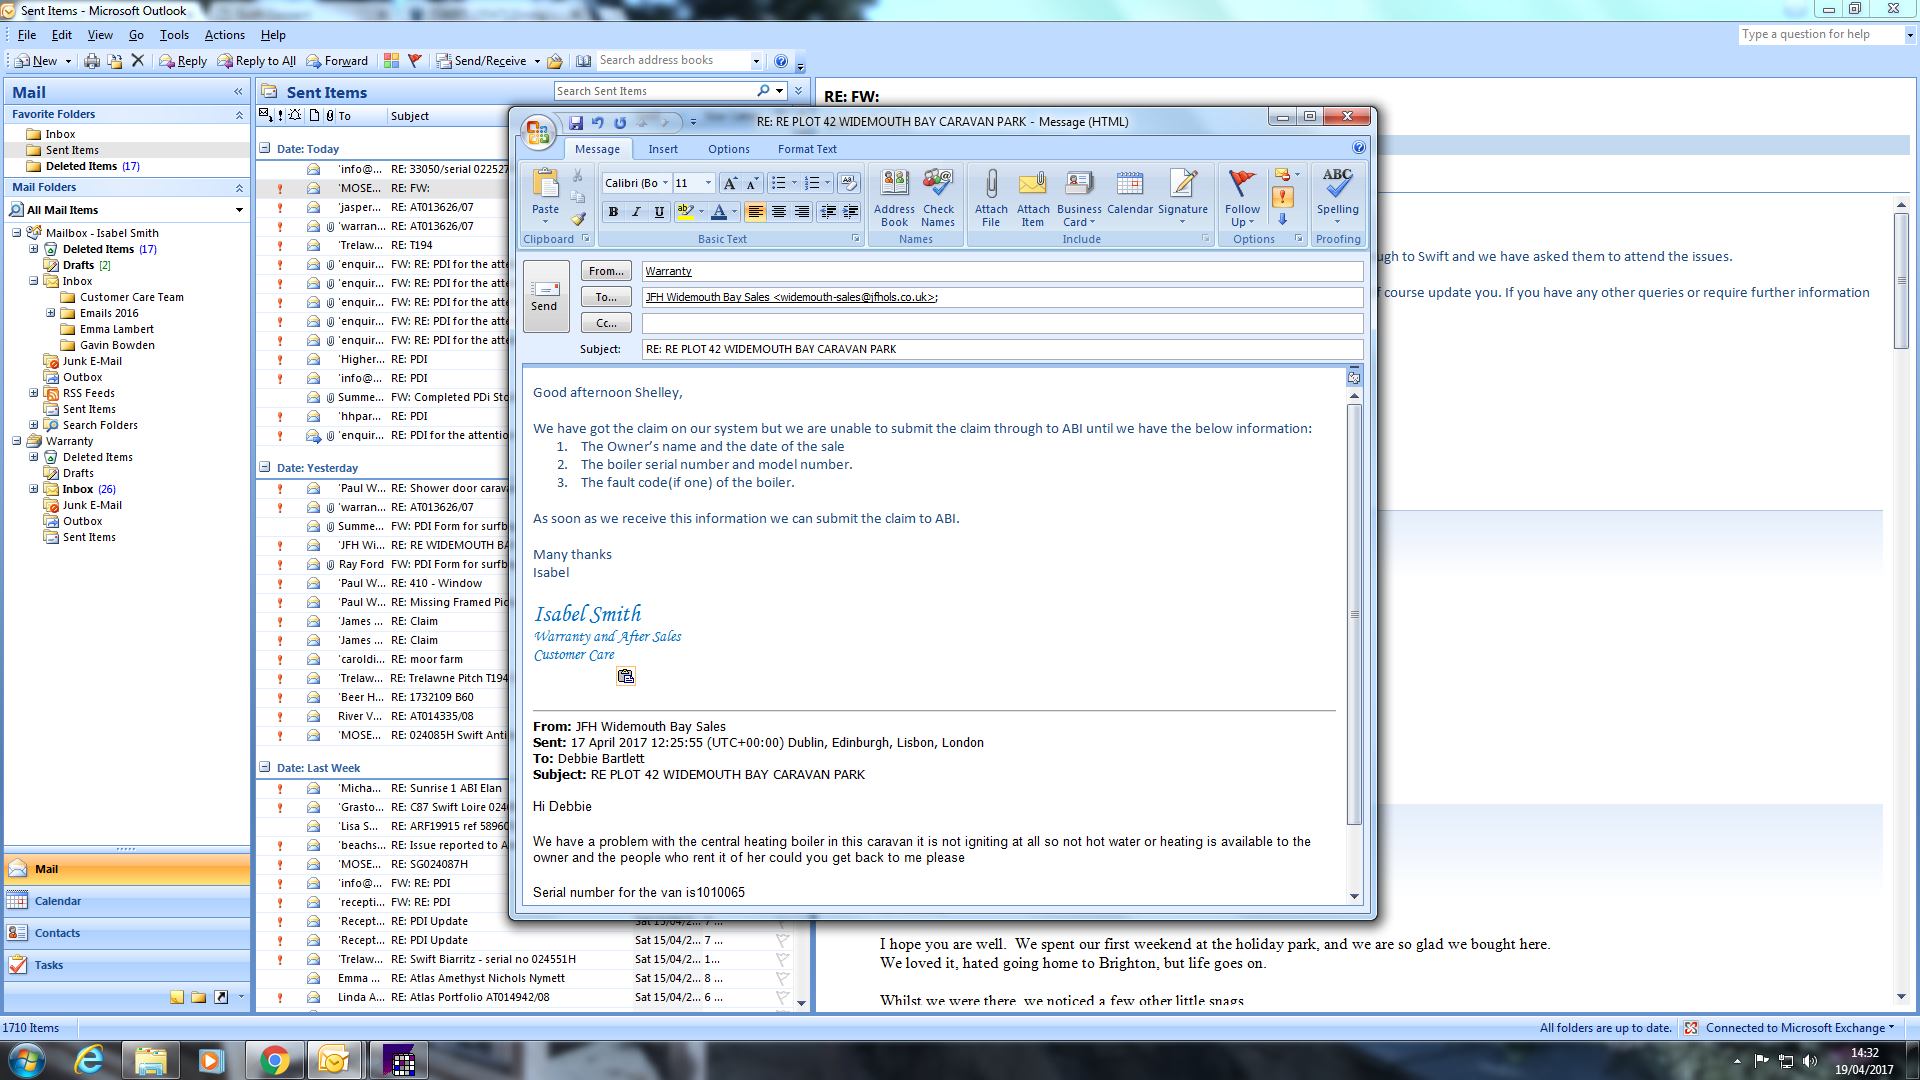Click the Cc... button

pyautogui.click(x=606, y=323)
